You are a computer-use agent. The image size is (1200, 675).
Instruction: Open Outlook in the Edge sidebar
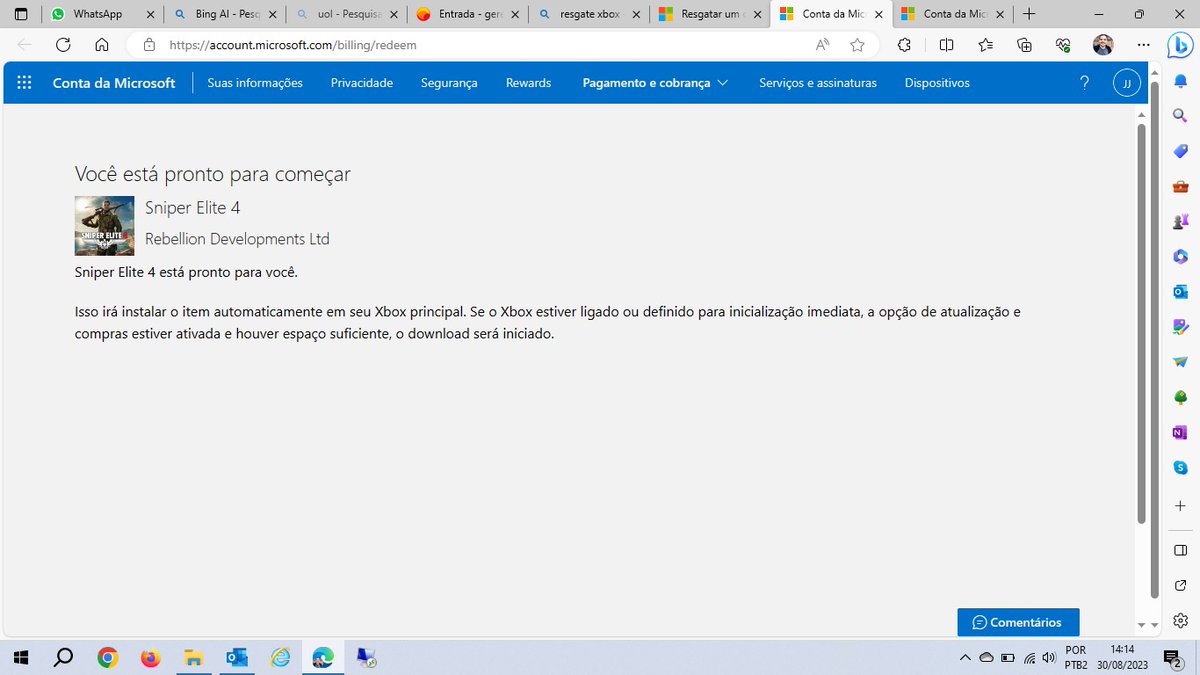(x=1180, y=292)
